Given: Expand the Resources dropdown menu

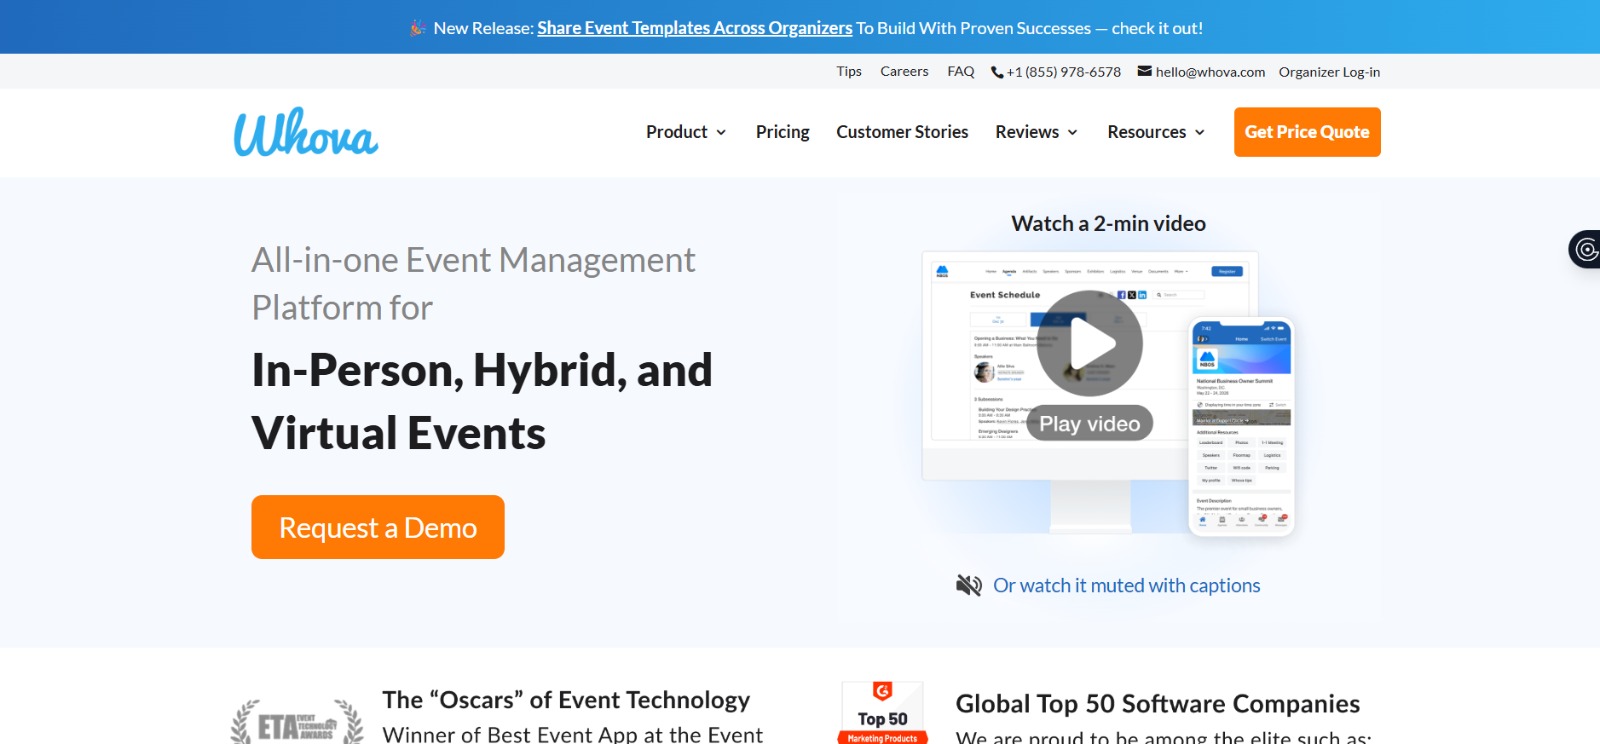Looking at the screenshot, I should pyautogui.click(x=1156, y=132).
